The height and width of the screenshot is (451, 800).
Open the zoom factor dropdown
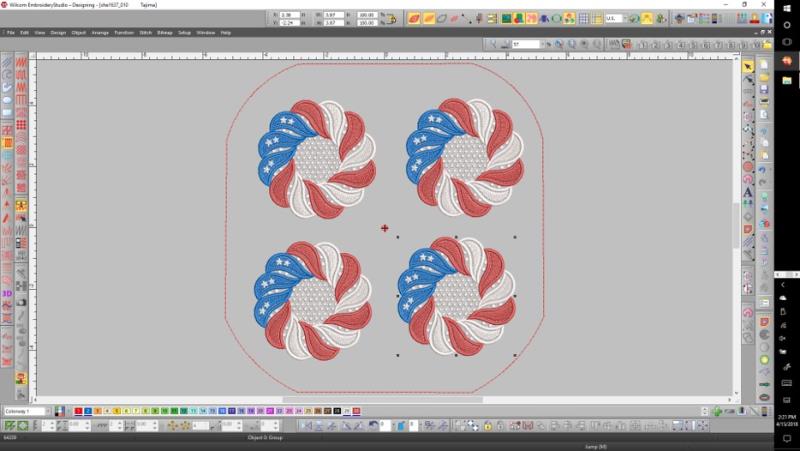[x=542, y=45]
